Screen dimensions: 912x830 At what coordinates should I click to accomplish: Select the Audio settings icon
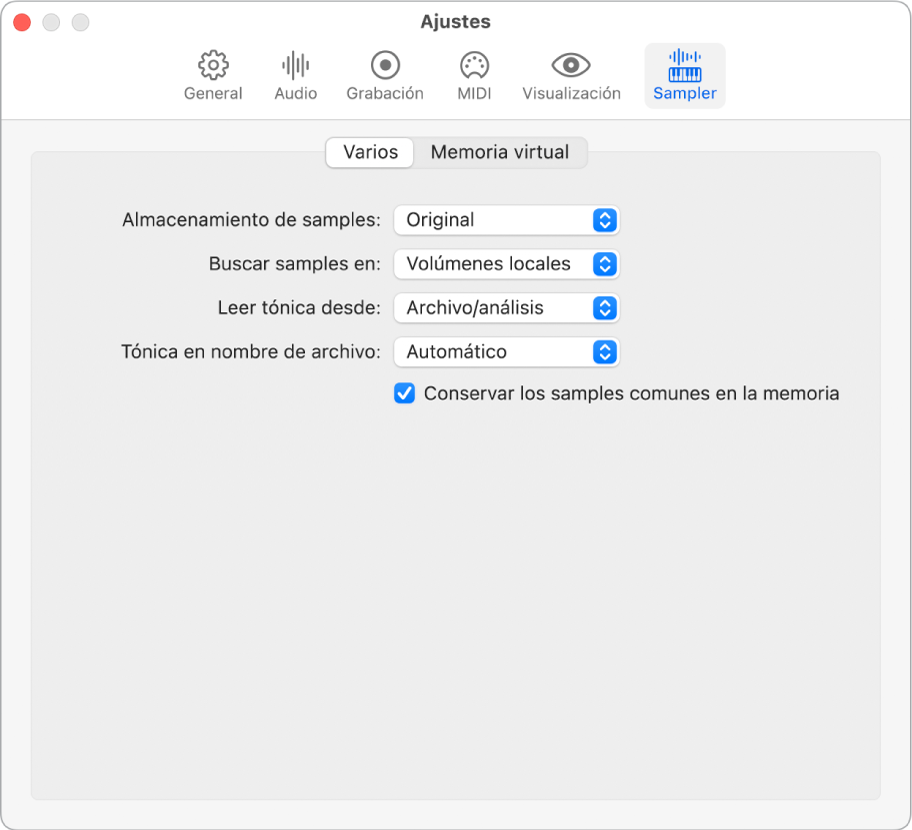coord(294,75)
